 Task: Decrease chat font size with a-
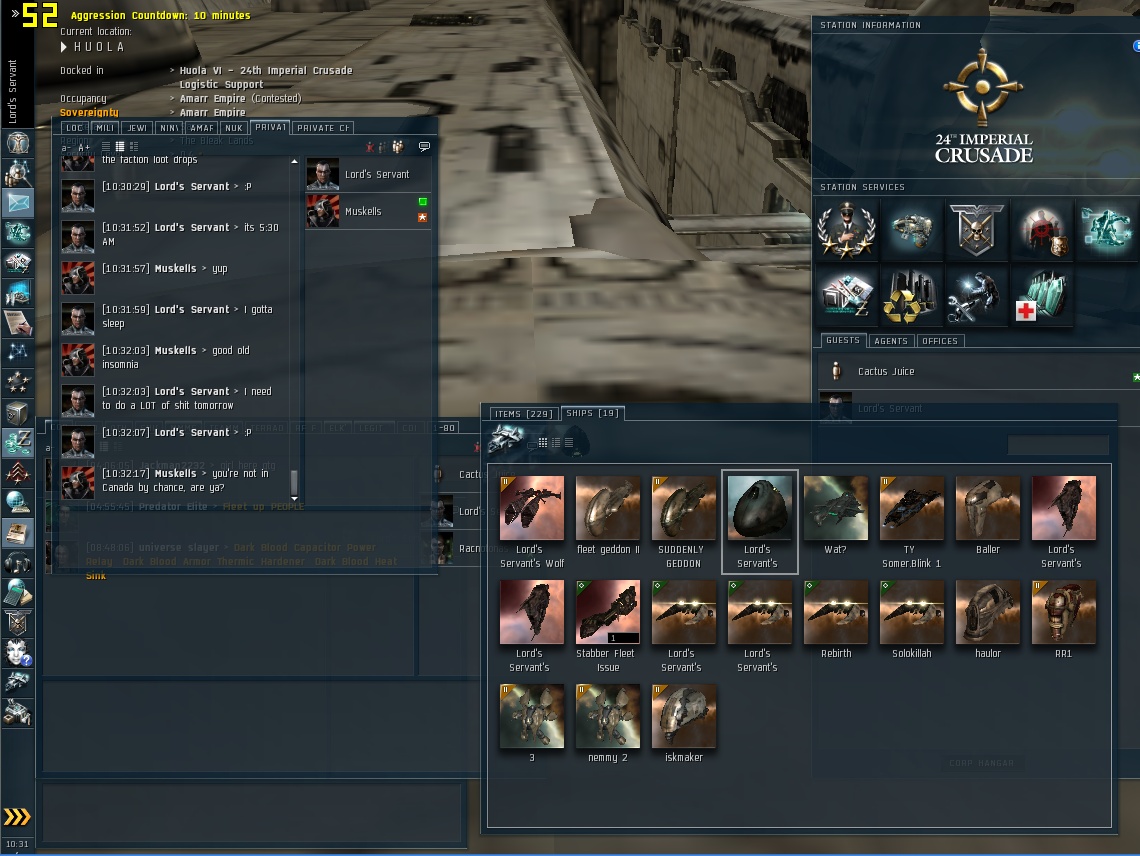[x=66, y=148]
